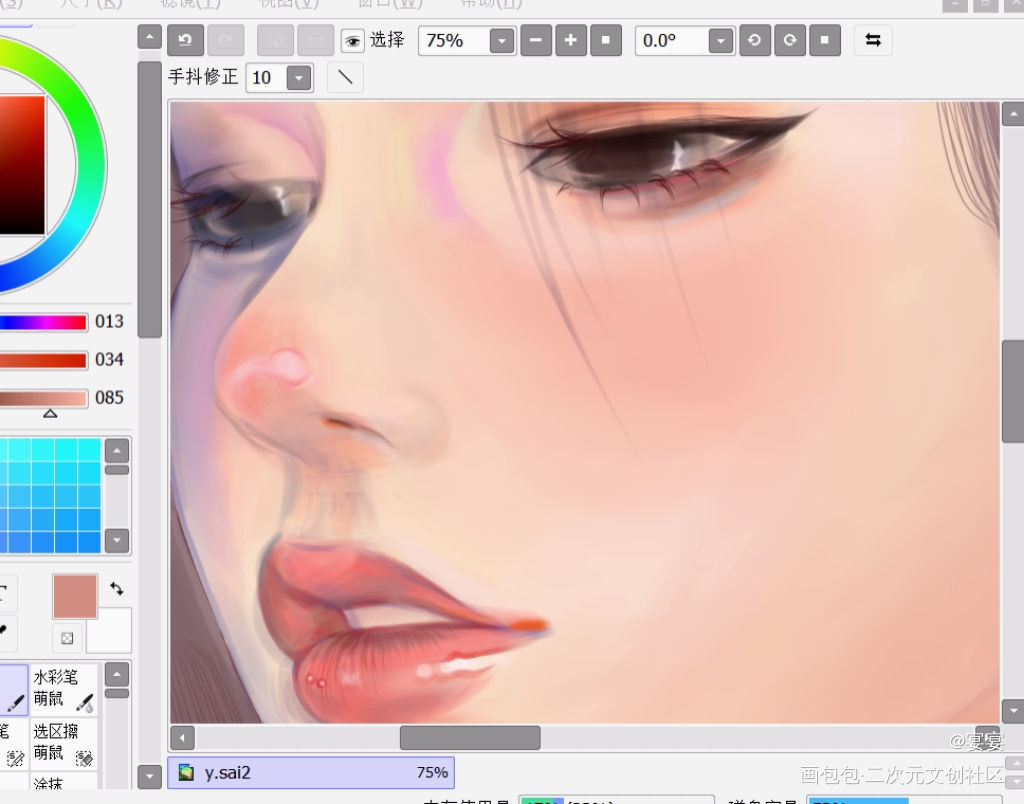Select the 水彩笔 萌鼠 brush preset

click(x=64, y=690)
